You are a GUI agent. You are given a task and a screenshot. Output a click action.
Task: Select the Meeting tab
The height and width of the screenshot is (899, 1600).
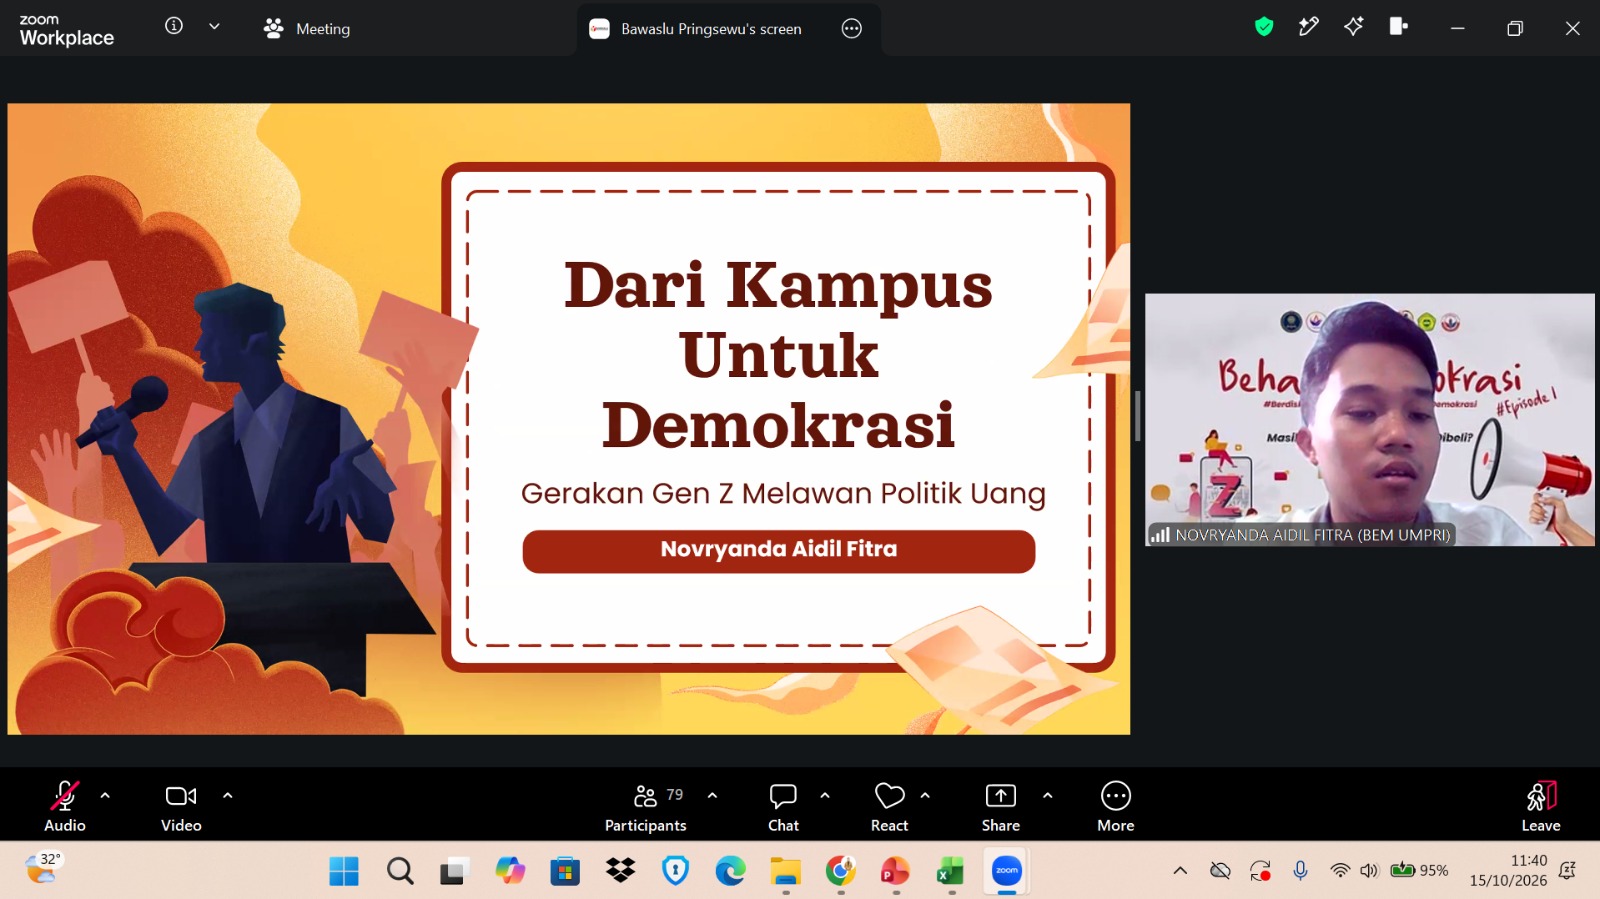click(x=307, y=29)
